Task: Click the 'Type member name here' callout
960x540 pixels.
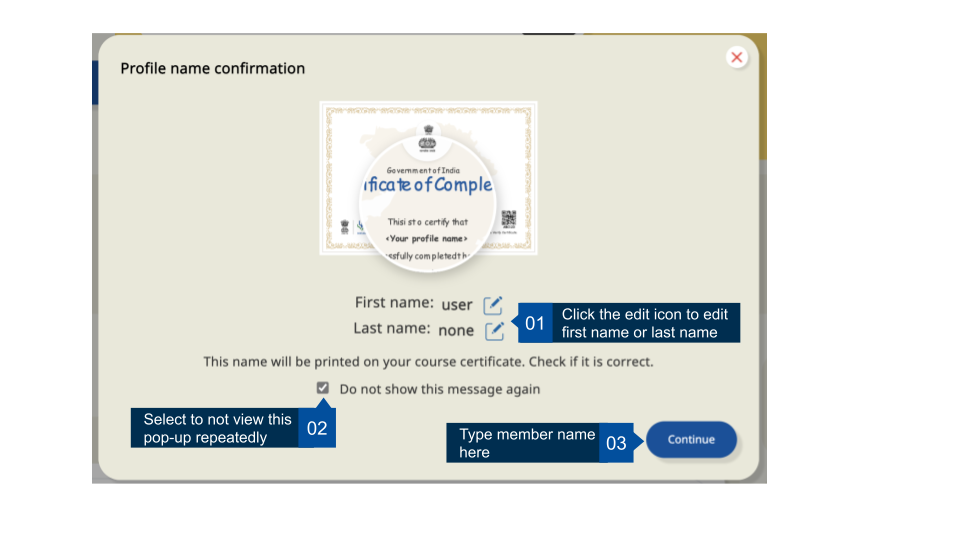Action: click(x=525, y=443)
